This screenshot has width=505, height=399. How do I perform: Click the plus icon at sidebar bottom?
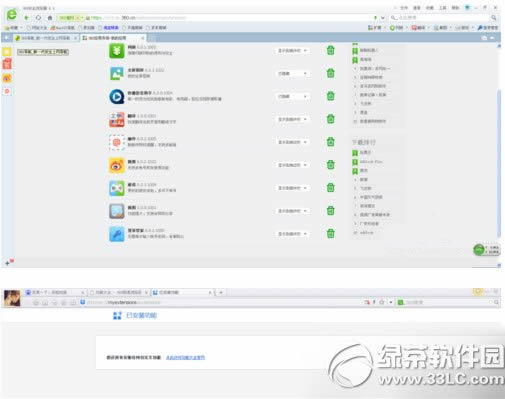coord(7,263)
